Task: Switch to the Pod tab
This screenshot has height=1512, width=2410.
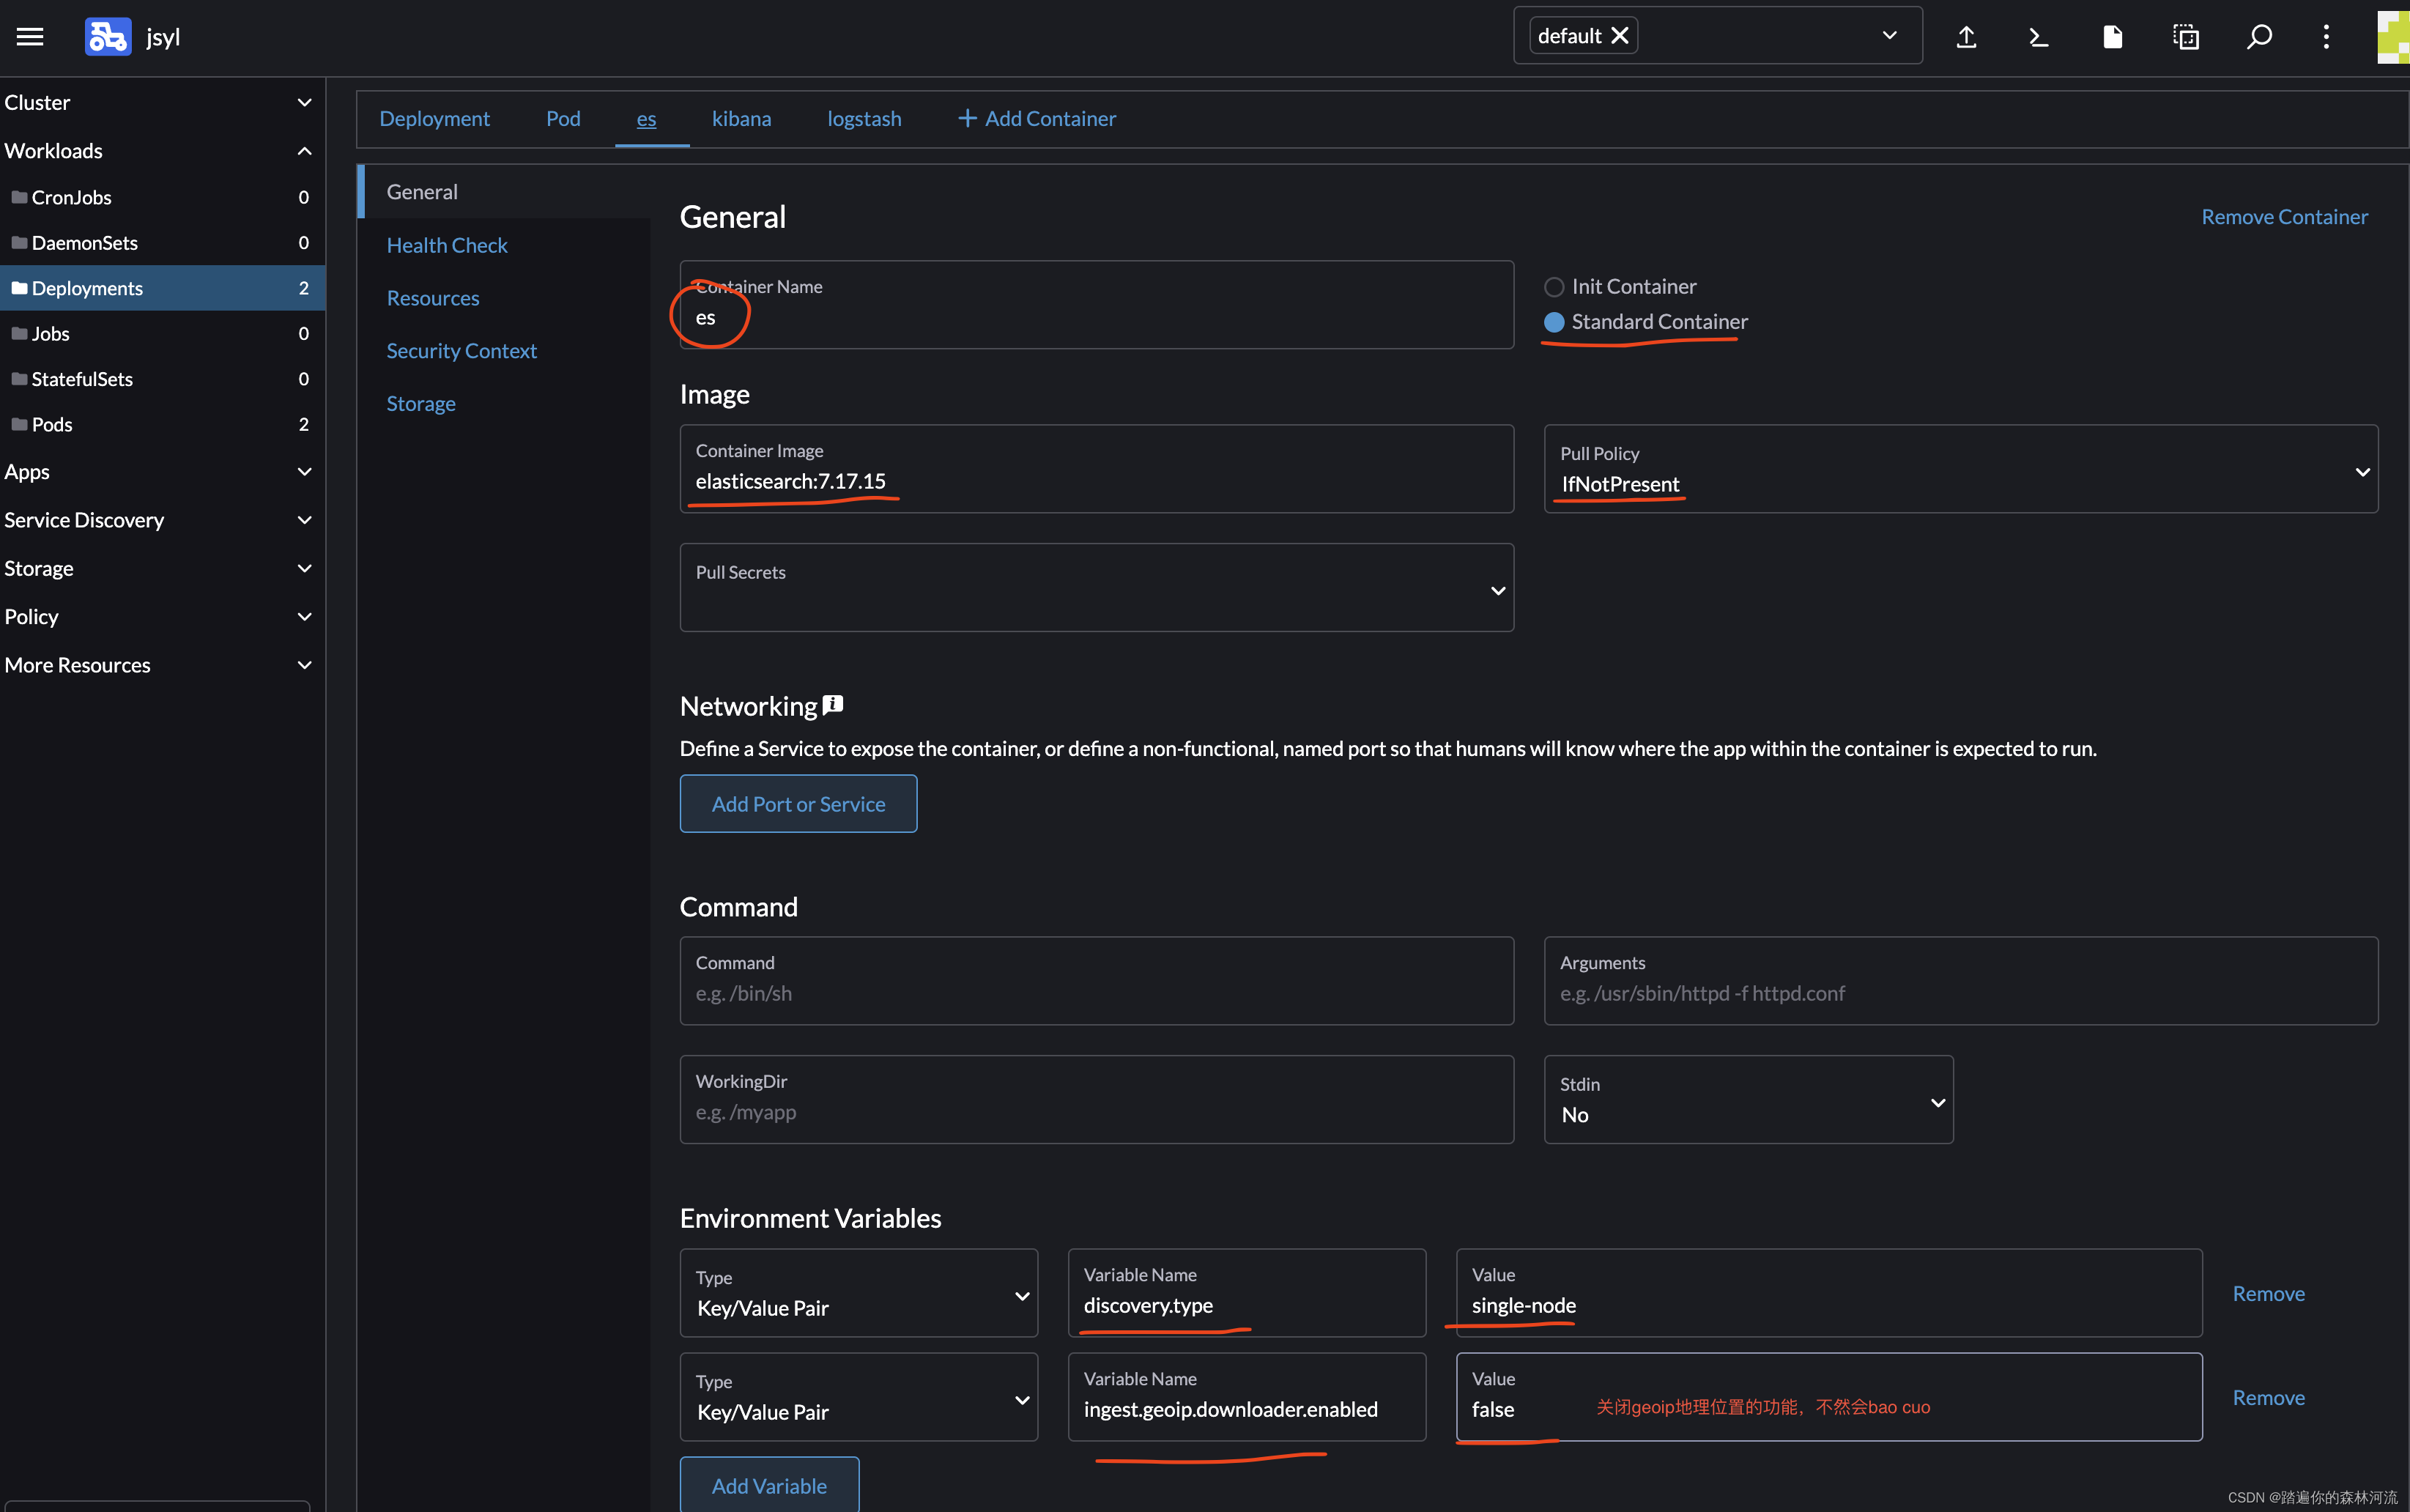Action: [x=563, y=118]
